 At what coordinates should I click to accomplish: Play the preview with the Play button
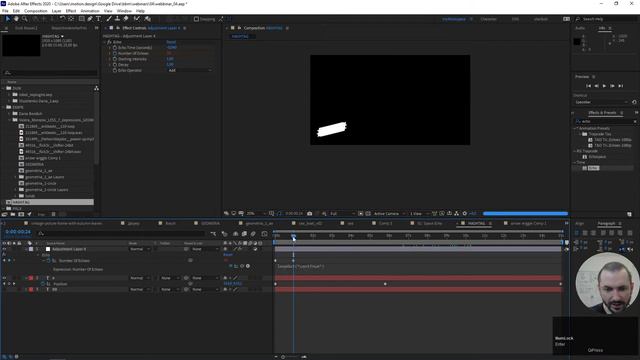click(604, 86)
